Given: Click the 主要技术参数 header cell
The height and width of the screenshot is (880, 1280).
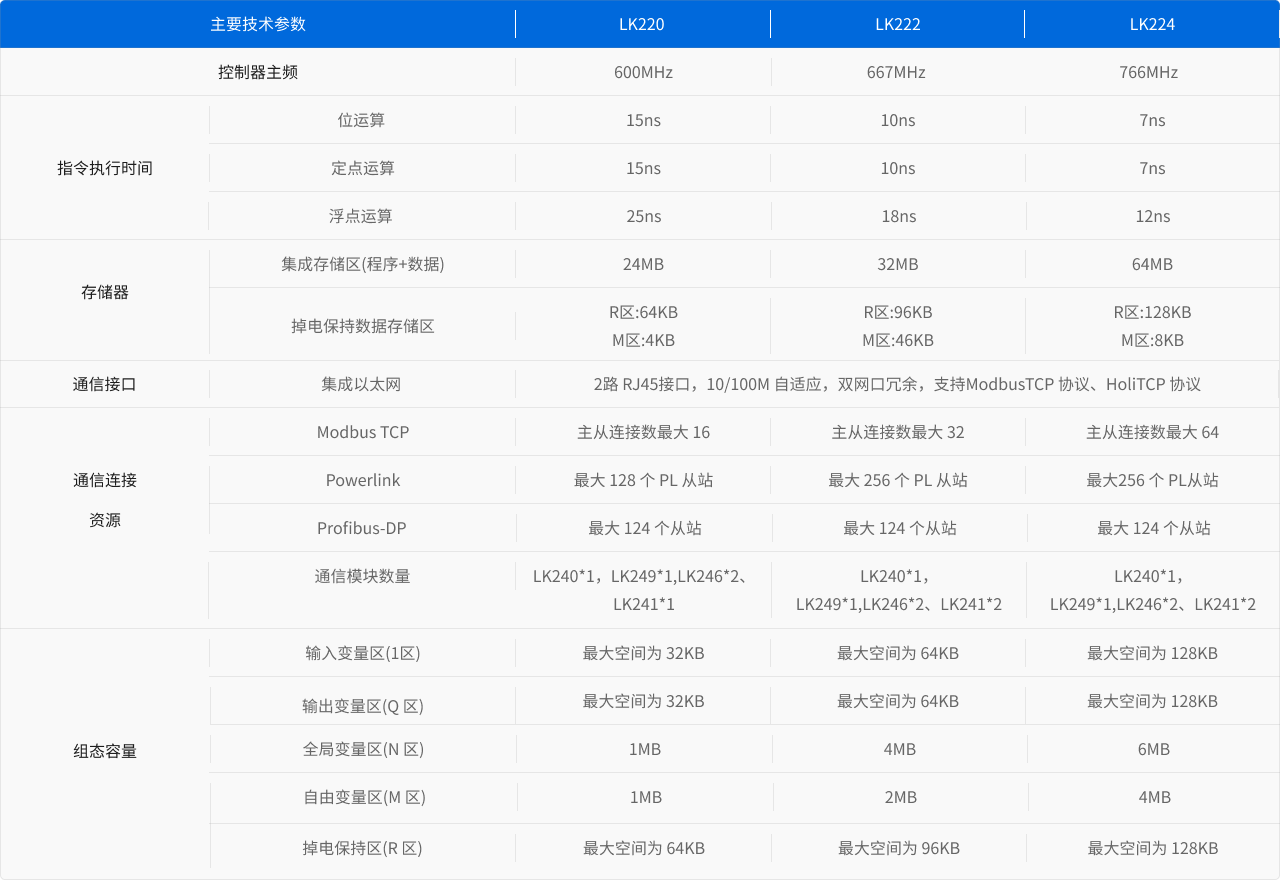Looking at the screenshot, I should [x=258, y=24].
